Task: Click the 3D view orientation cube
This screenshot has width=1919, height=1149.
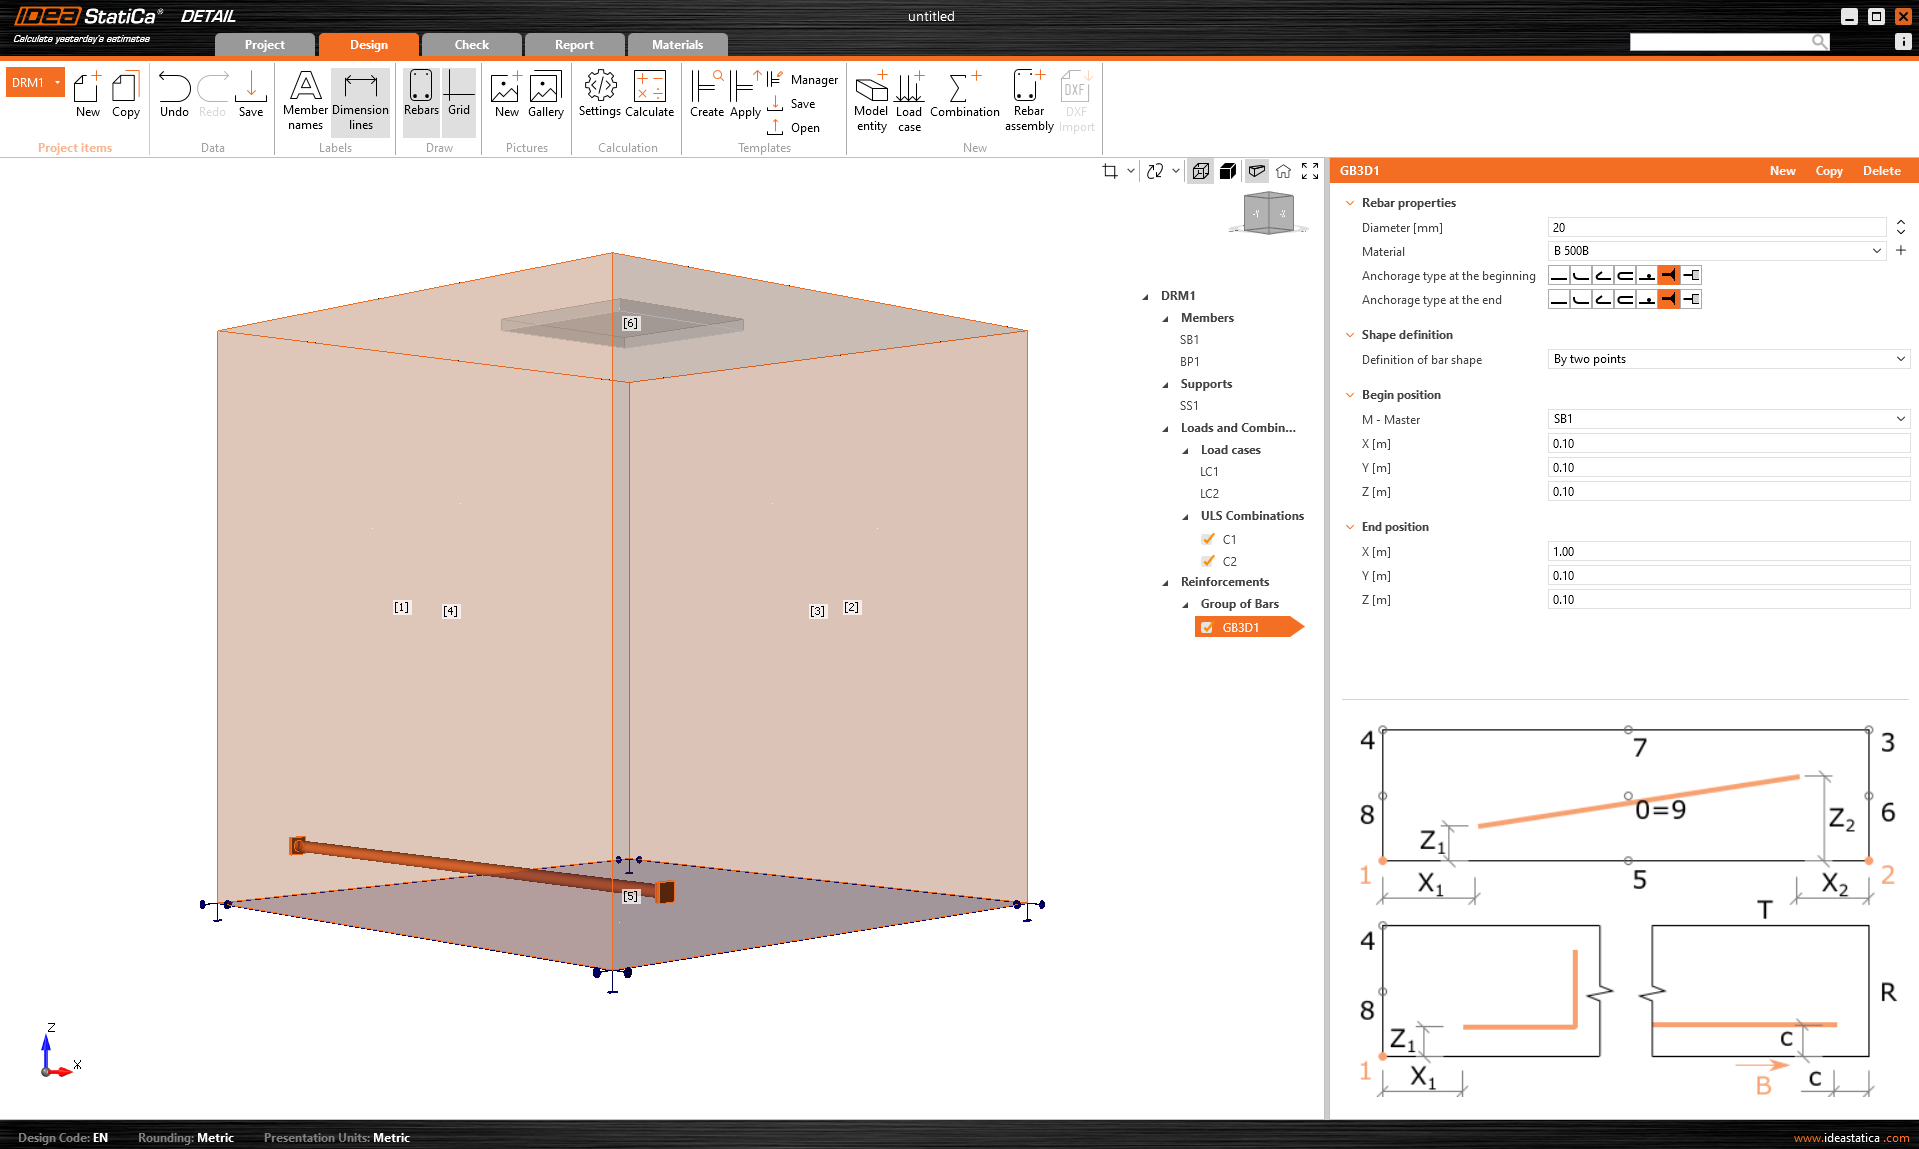Action: click(x=1268, y=213)
